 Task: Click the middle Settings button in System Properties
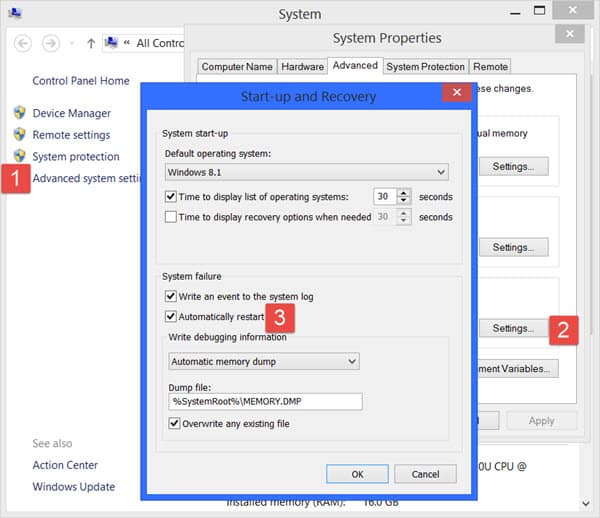tap(513, 247)
